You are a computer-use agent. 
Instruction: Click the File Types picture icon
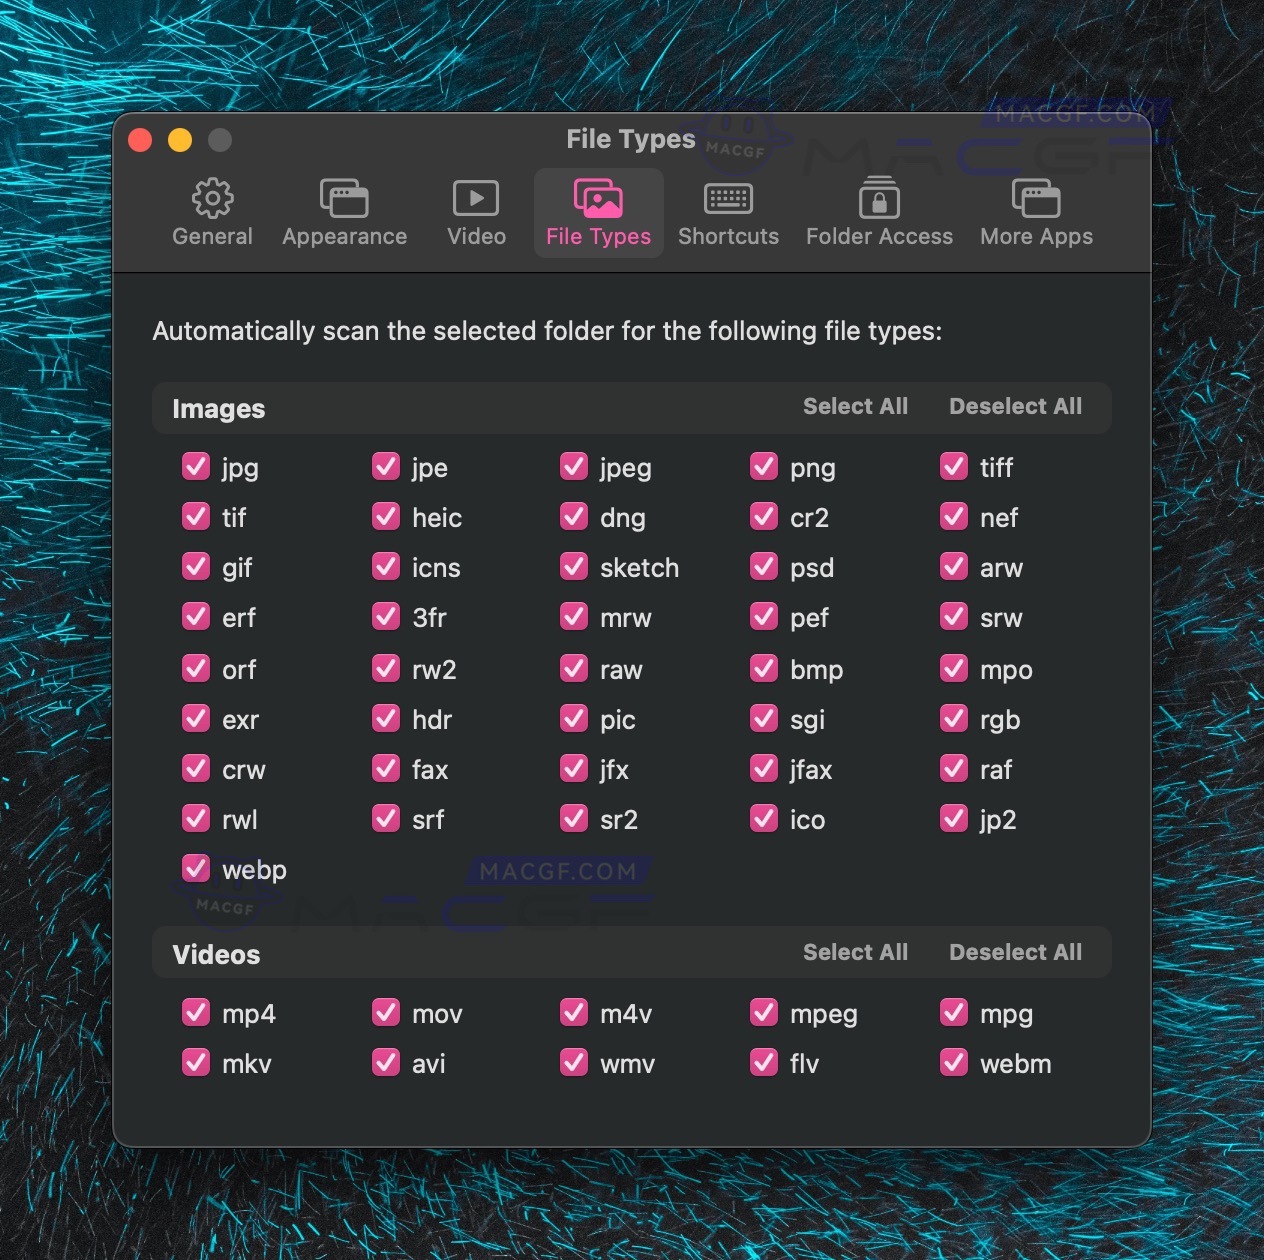pyautogui.click(x=597, y=197)
